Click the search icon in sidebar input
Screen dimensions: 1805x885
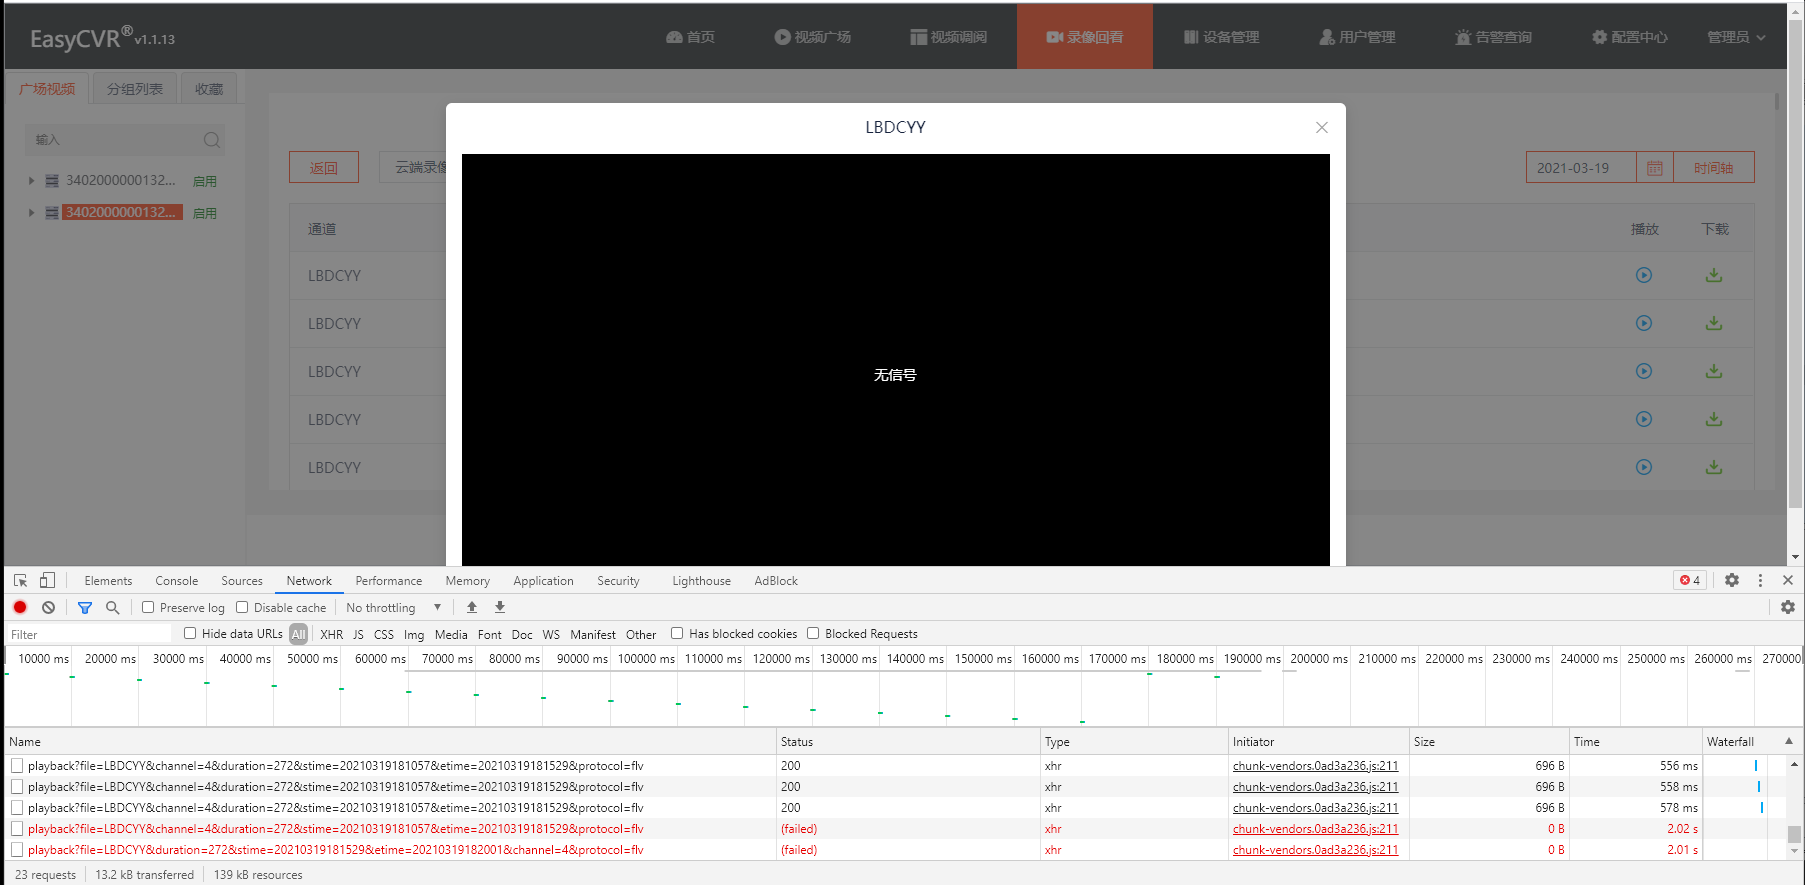tap(211, 140)
